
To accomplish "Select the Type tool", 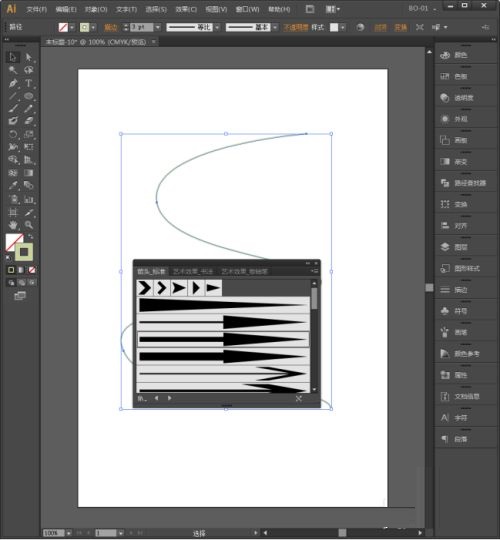I will 29,83.
